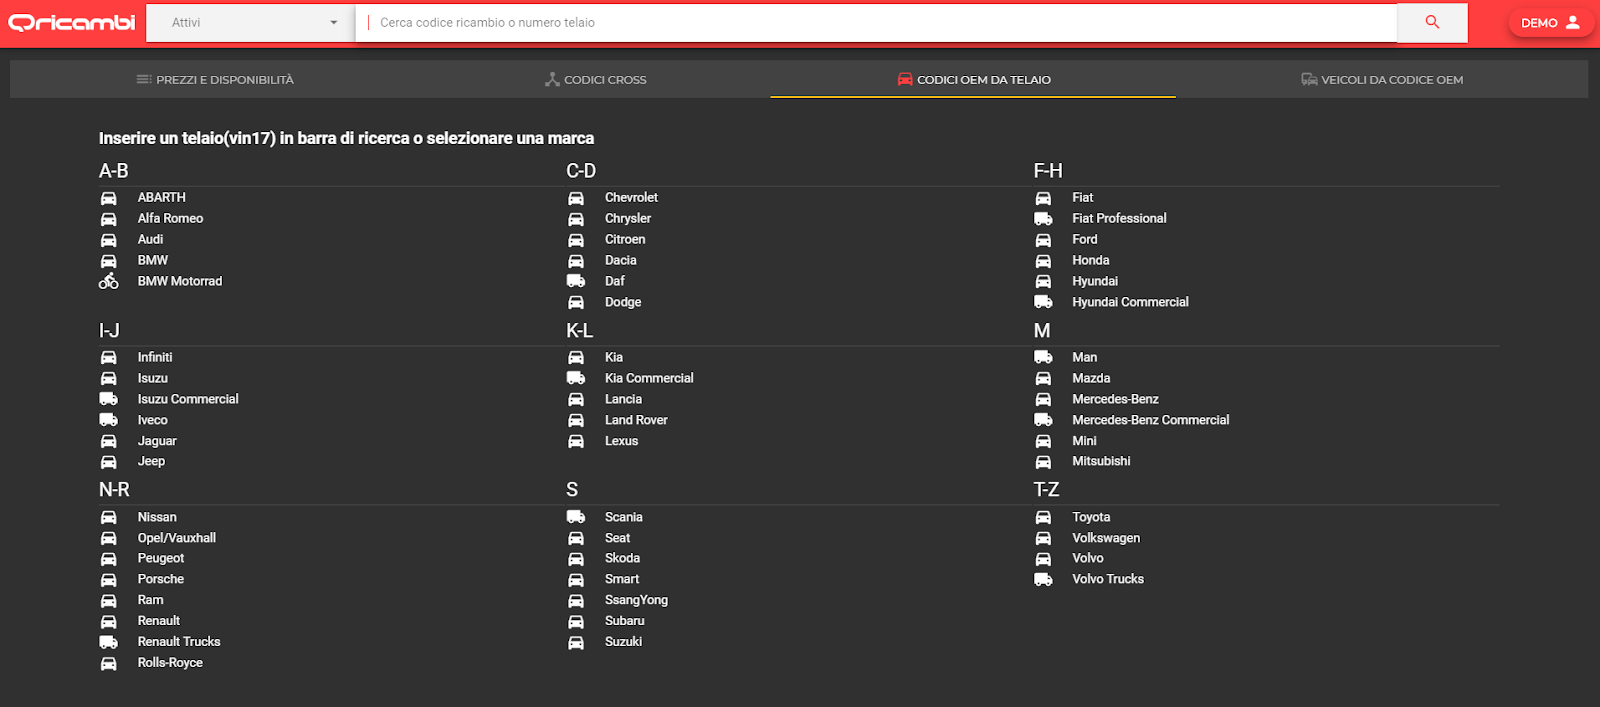
Task: Choose the Volvo car brand
Action: (x=1088, y=558)
